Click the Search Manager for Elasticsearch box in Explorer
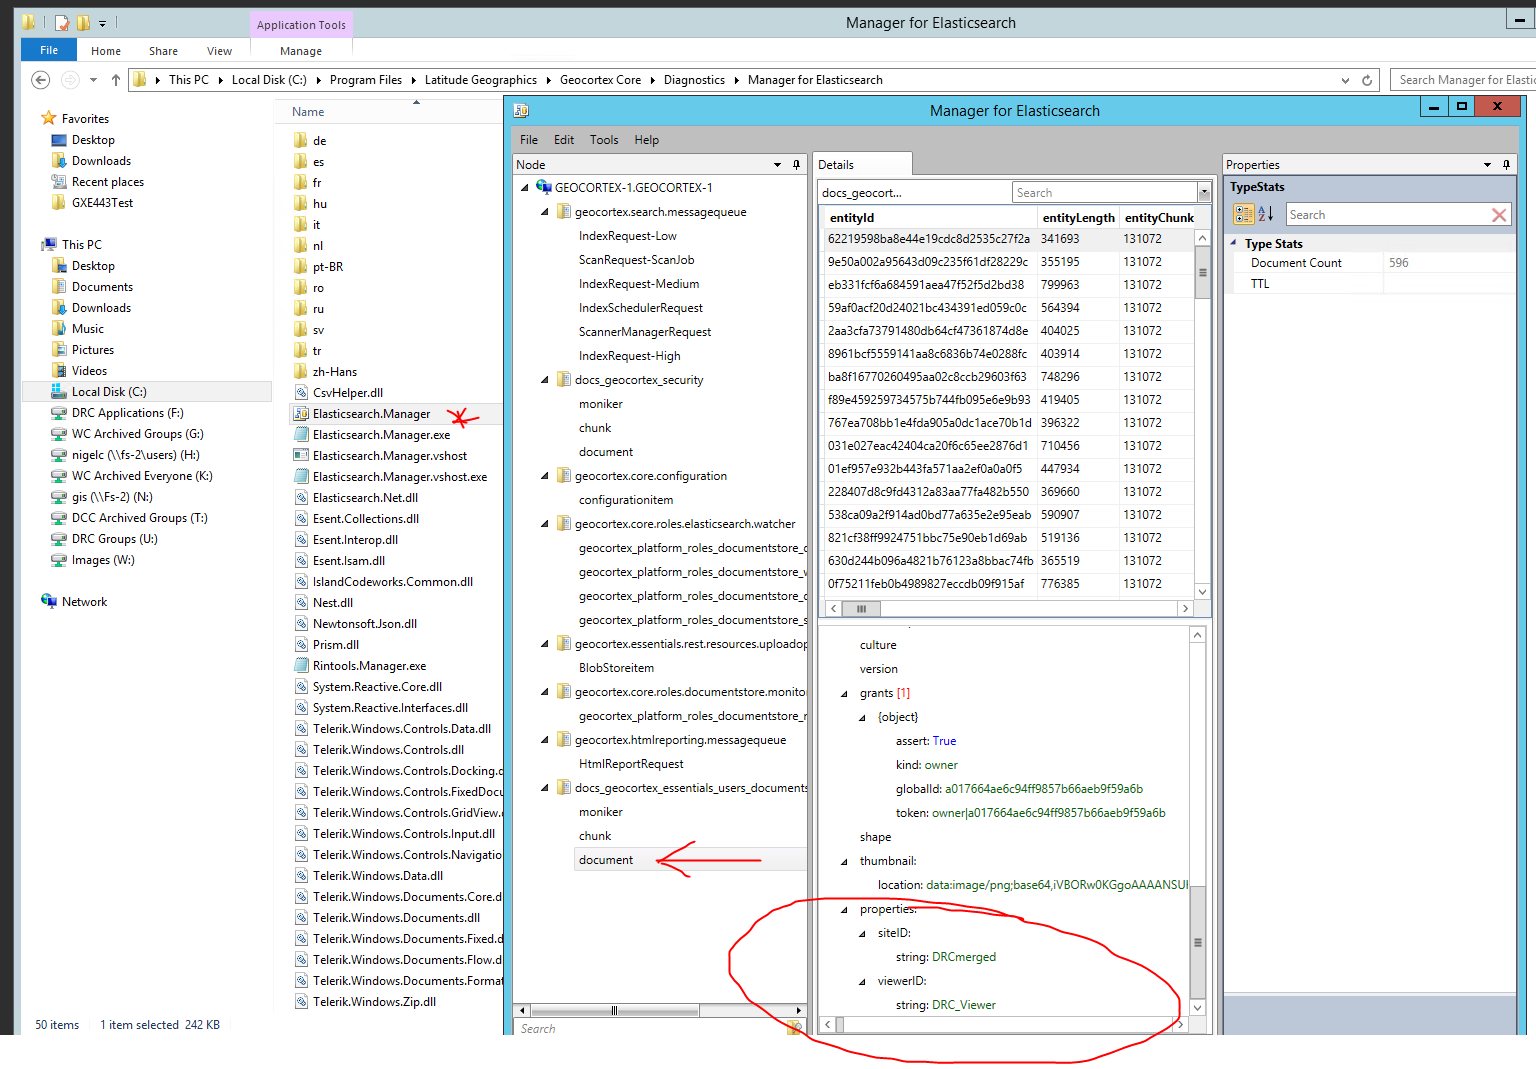Screen dimensions: 1536x1069 1463,80
